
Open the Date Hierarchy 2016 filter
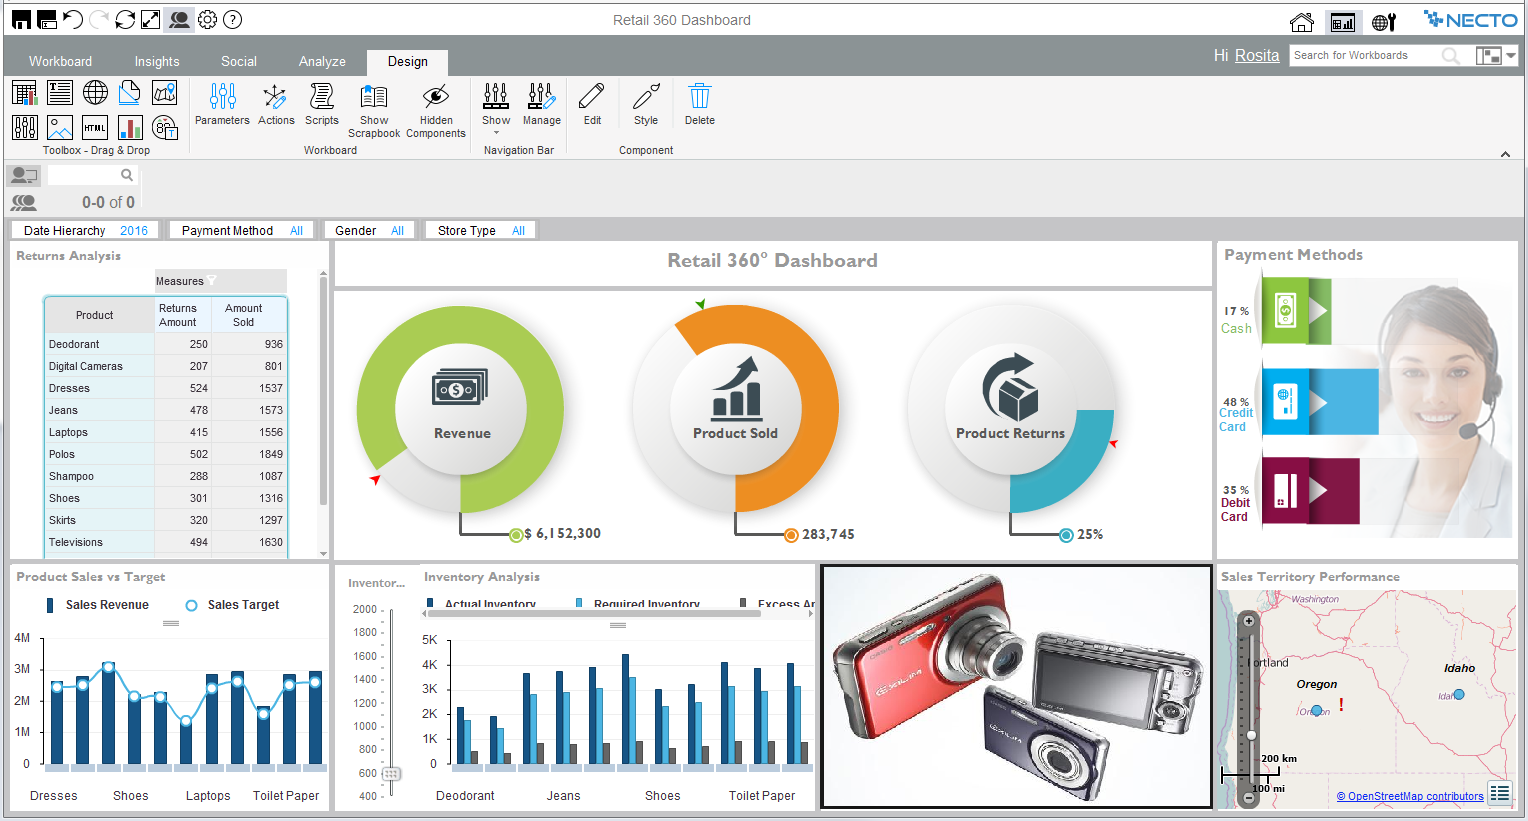[x=85, y=231]
